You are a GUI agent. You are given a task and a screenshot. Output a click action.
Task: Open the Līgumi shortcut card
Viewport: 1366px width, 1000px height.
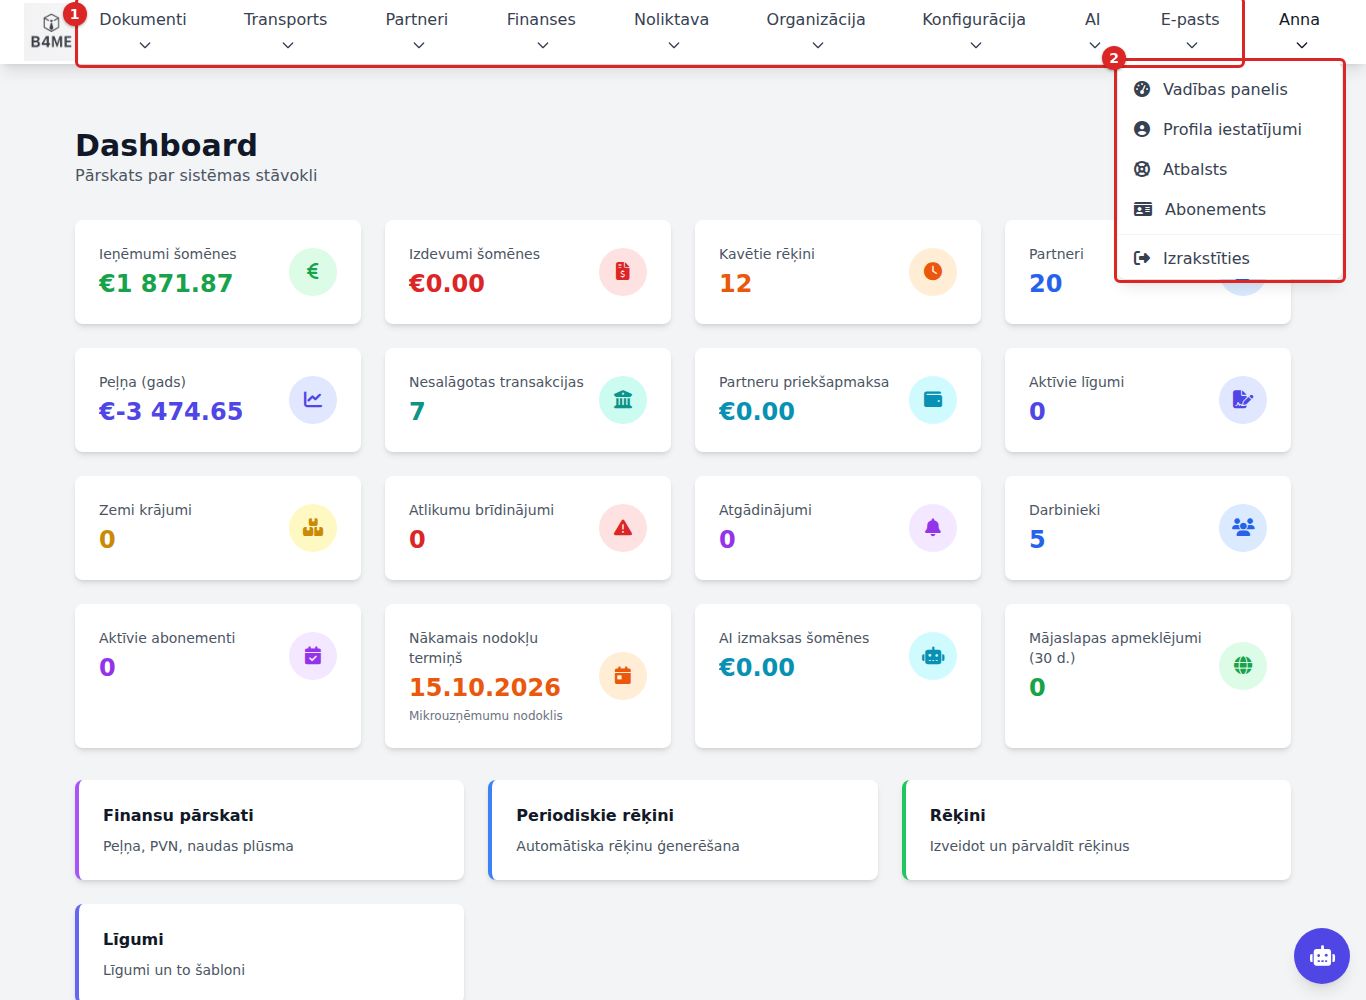pyautogui.click(x=270, y=952)
